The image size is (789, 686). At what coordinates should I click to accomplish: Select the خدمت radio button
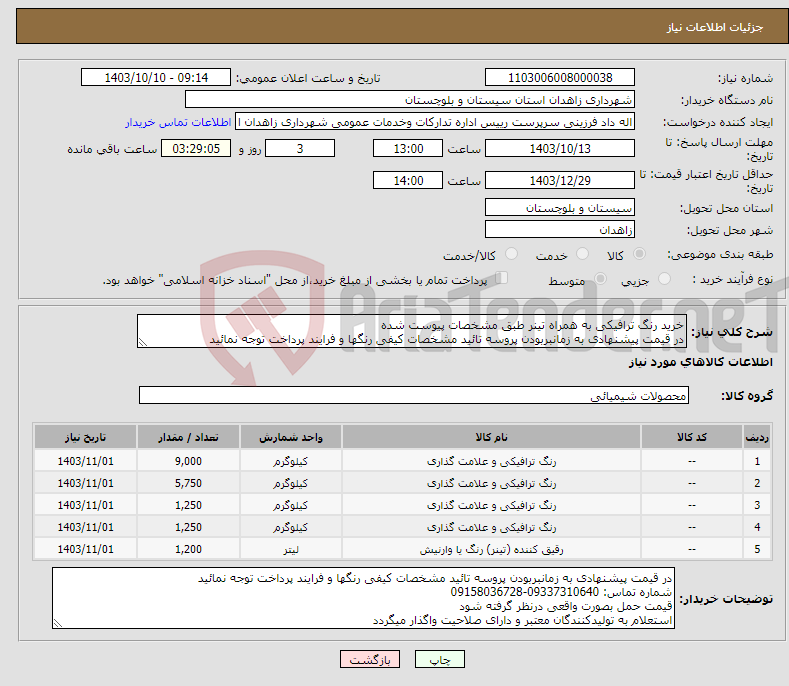[582, 254]
